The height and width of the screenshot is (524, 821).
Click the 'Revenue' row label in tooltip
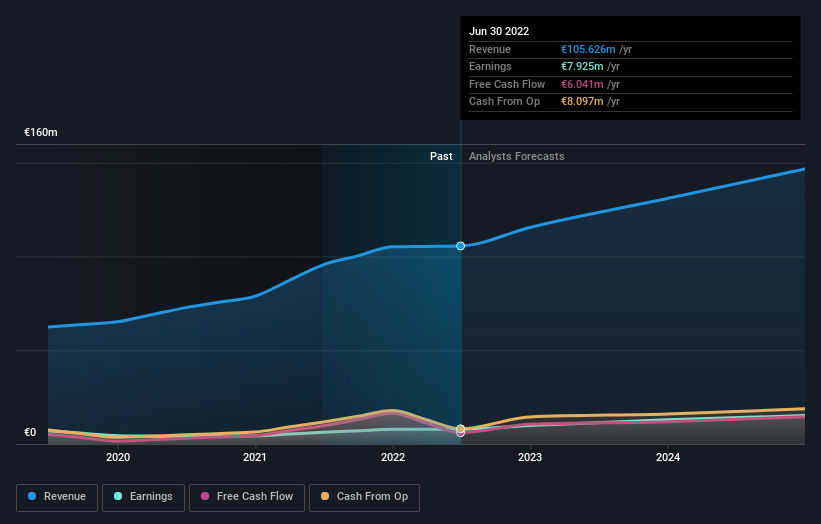click(490, 49)
